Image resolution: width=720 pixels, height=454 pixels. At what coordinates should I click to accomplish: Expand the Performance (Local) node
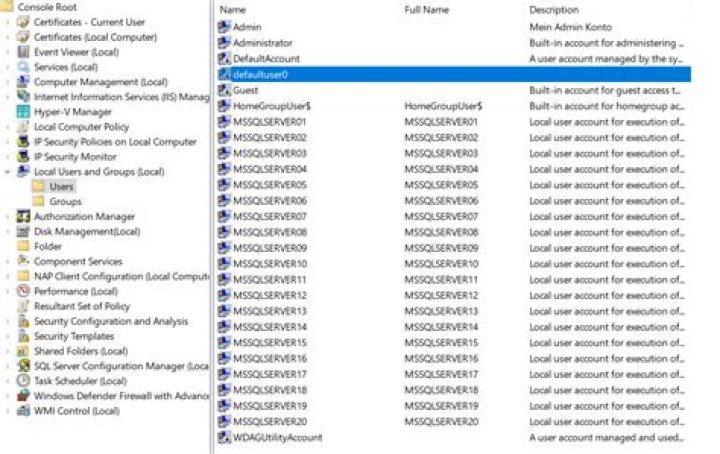7,291
